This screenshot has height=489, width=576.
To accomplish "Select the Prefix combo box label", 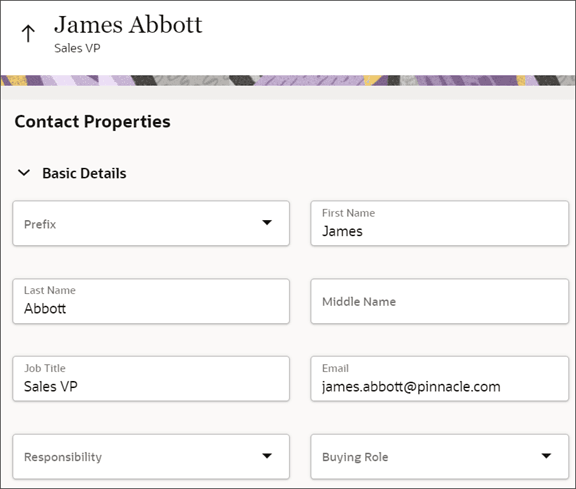I will [x=40, y=224].
